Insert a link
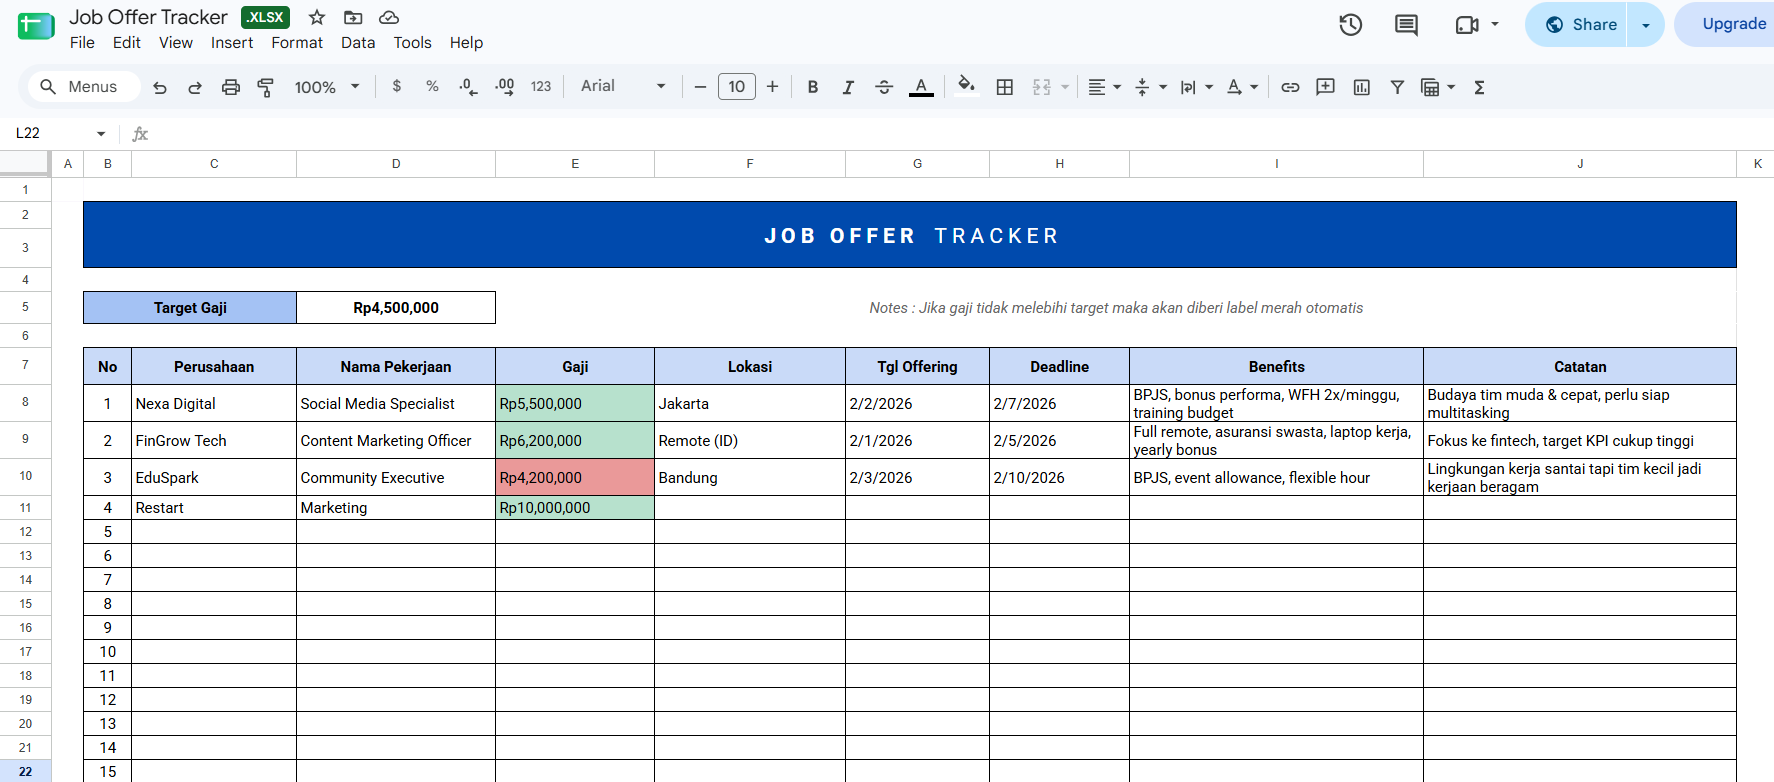 point(1290,87)
